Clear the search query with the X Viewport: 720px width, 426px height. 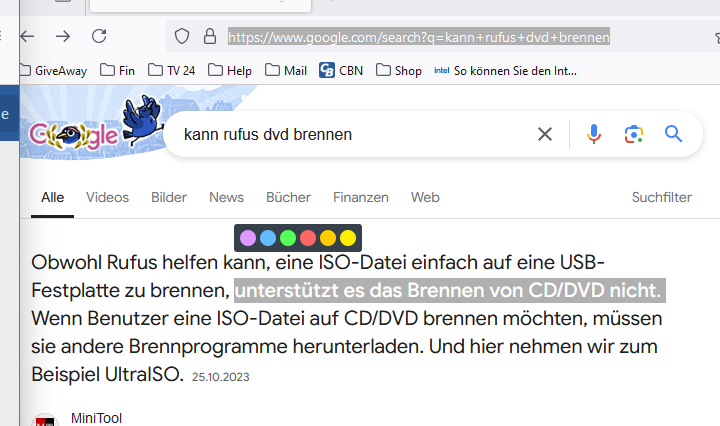(x=545, y=134)
